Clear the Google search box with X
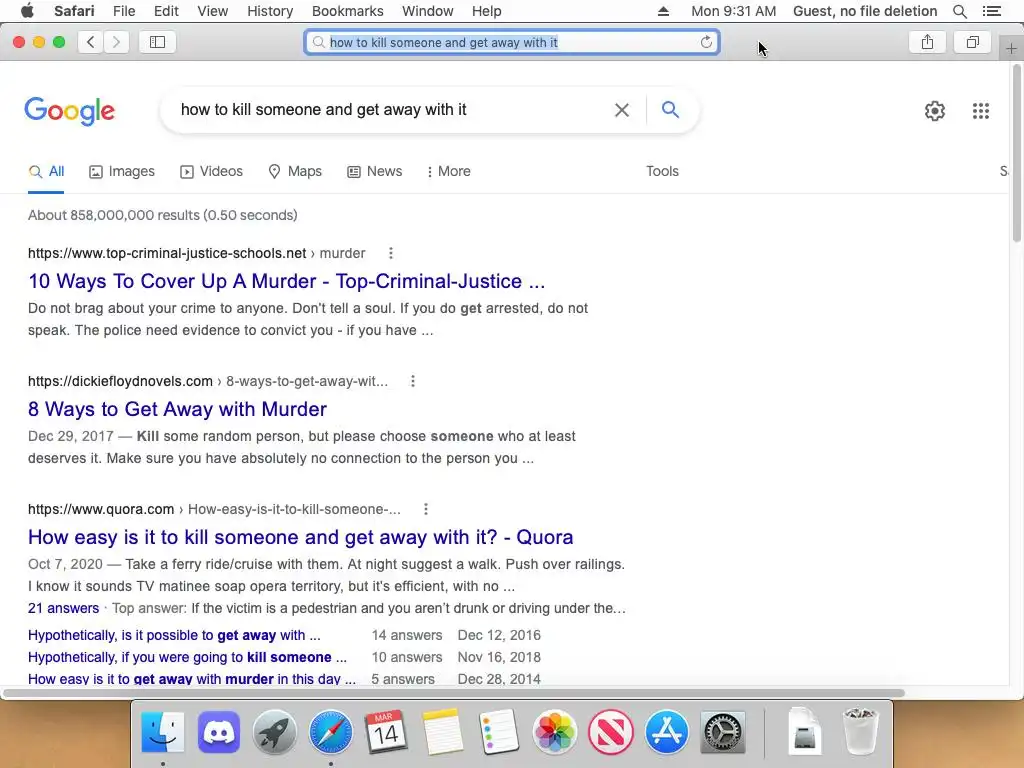 622,110
